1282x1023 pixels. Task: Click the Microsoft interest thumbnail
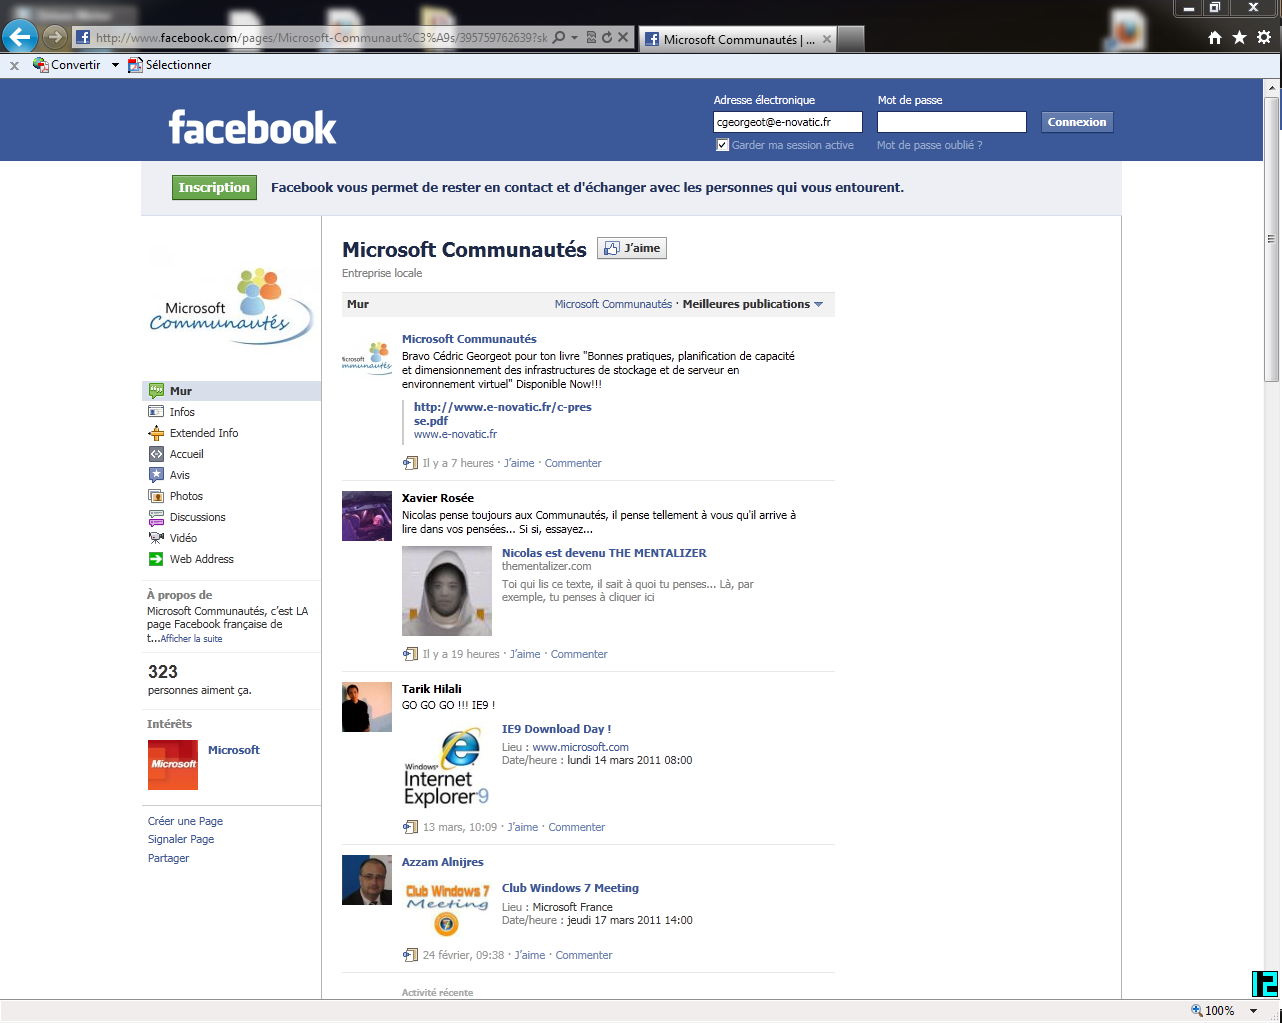coord(173,765)
